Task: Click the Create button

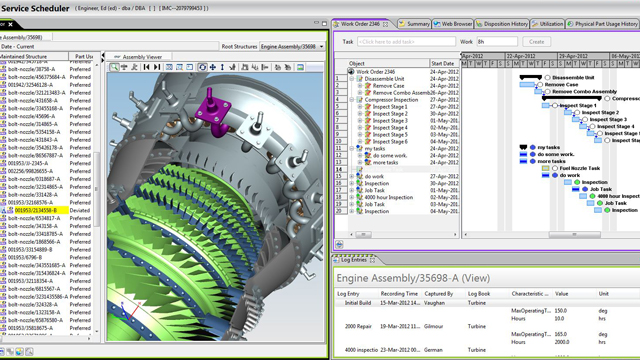Action: click(536, 42)
